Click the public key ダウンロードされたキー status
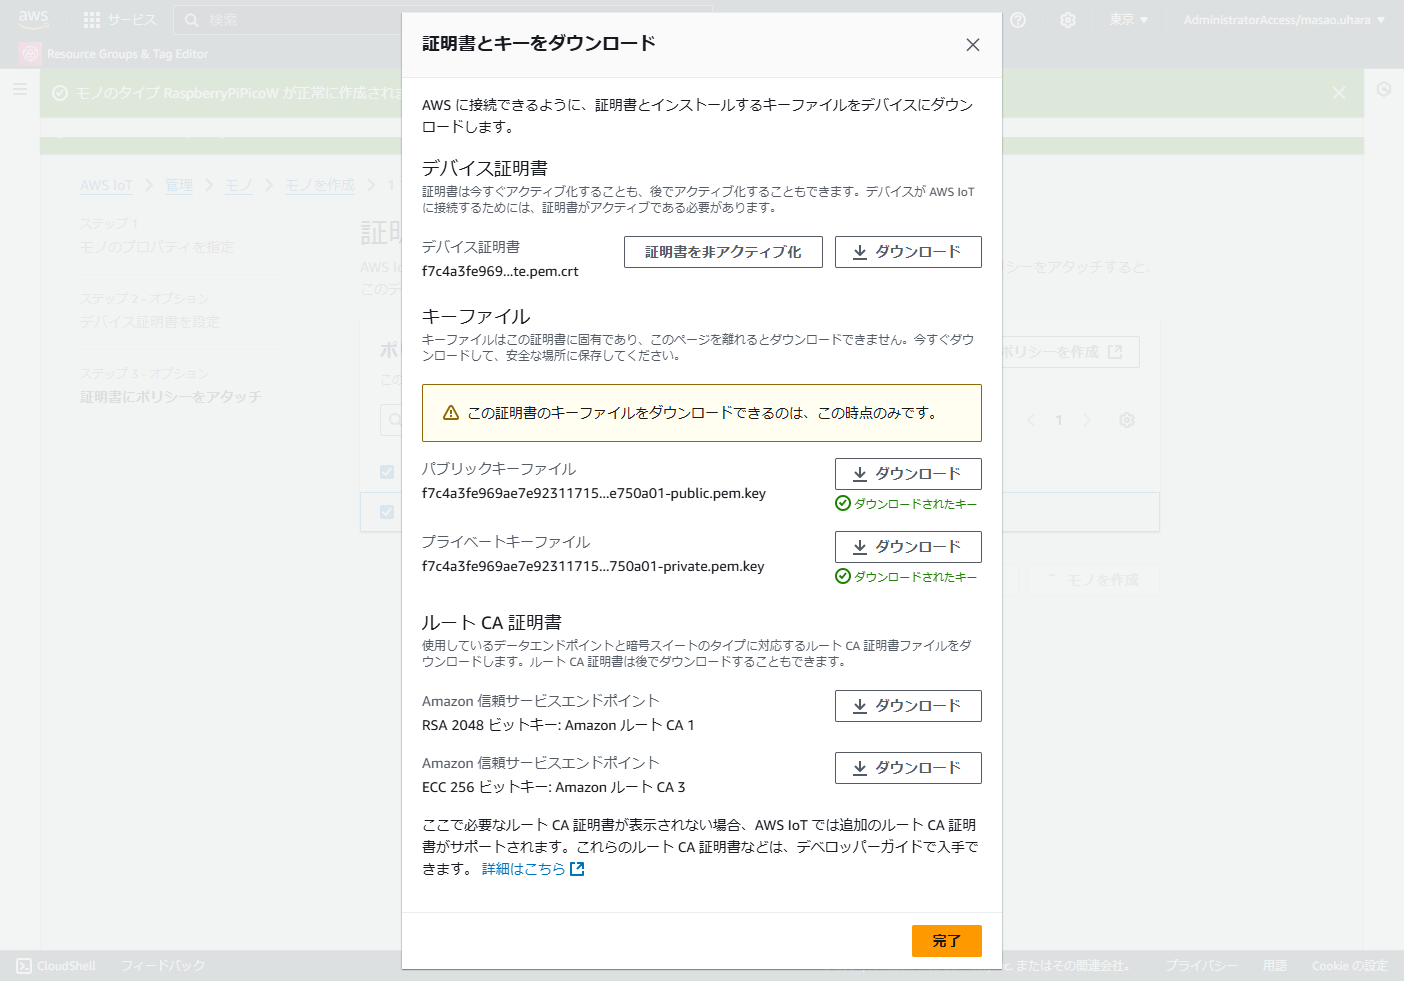 (x=906, y=504)
